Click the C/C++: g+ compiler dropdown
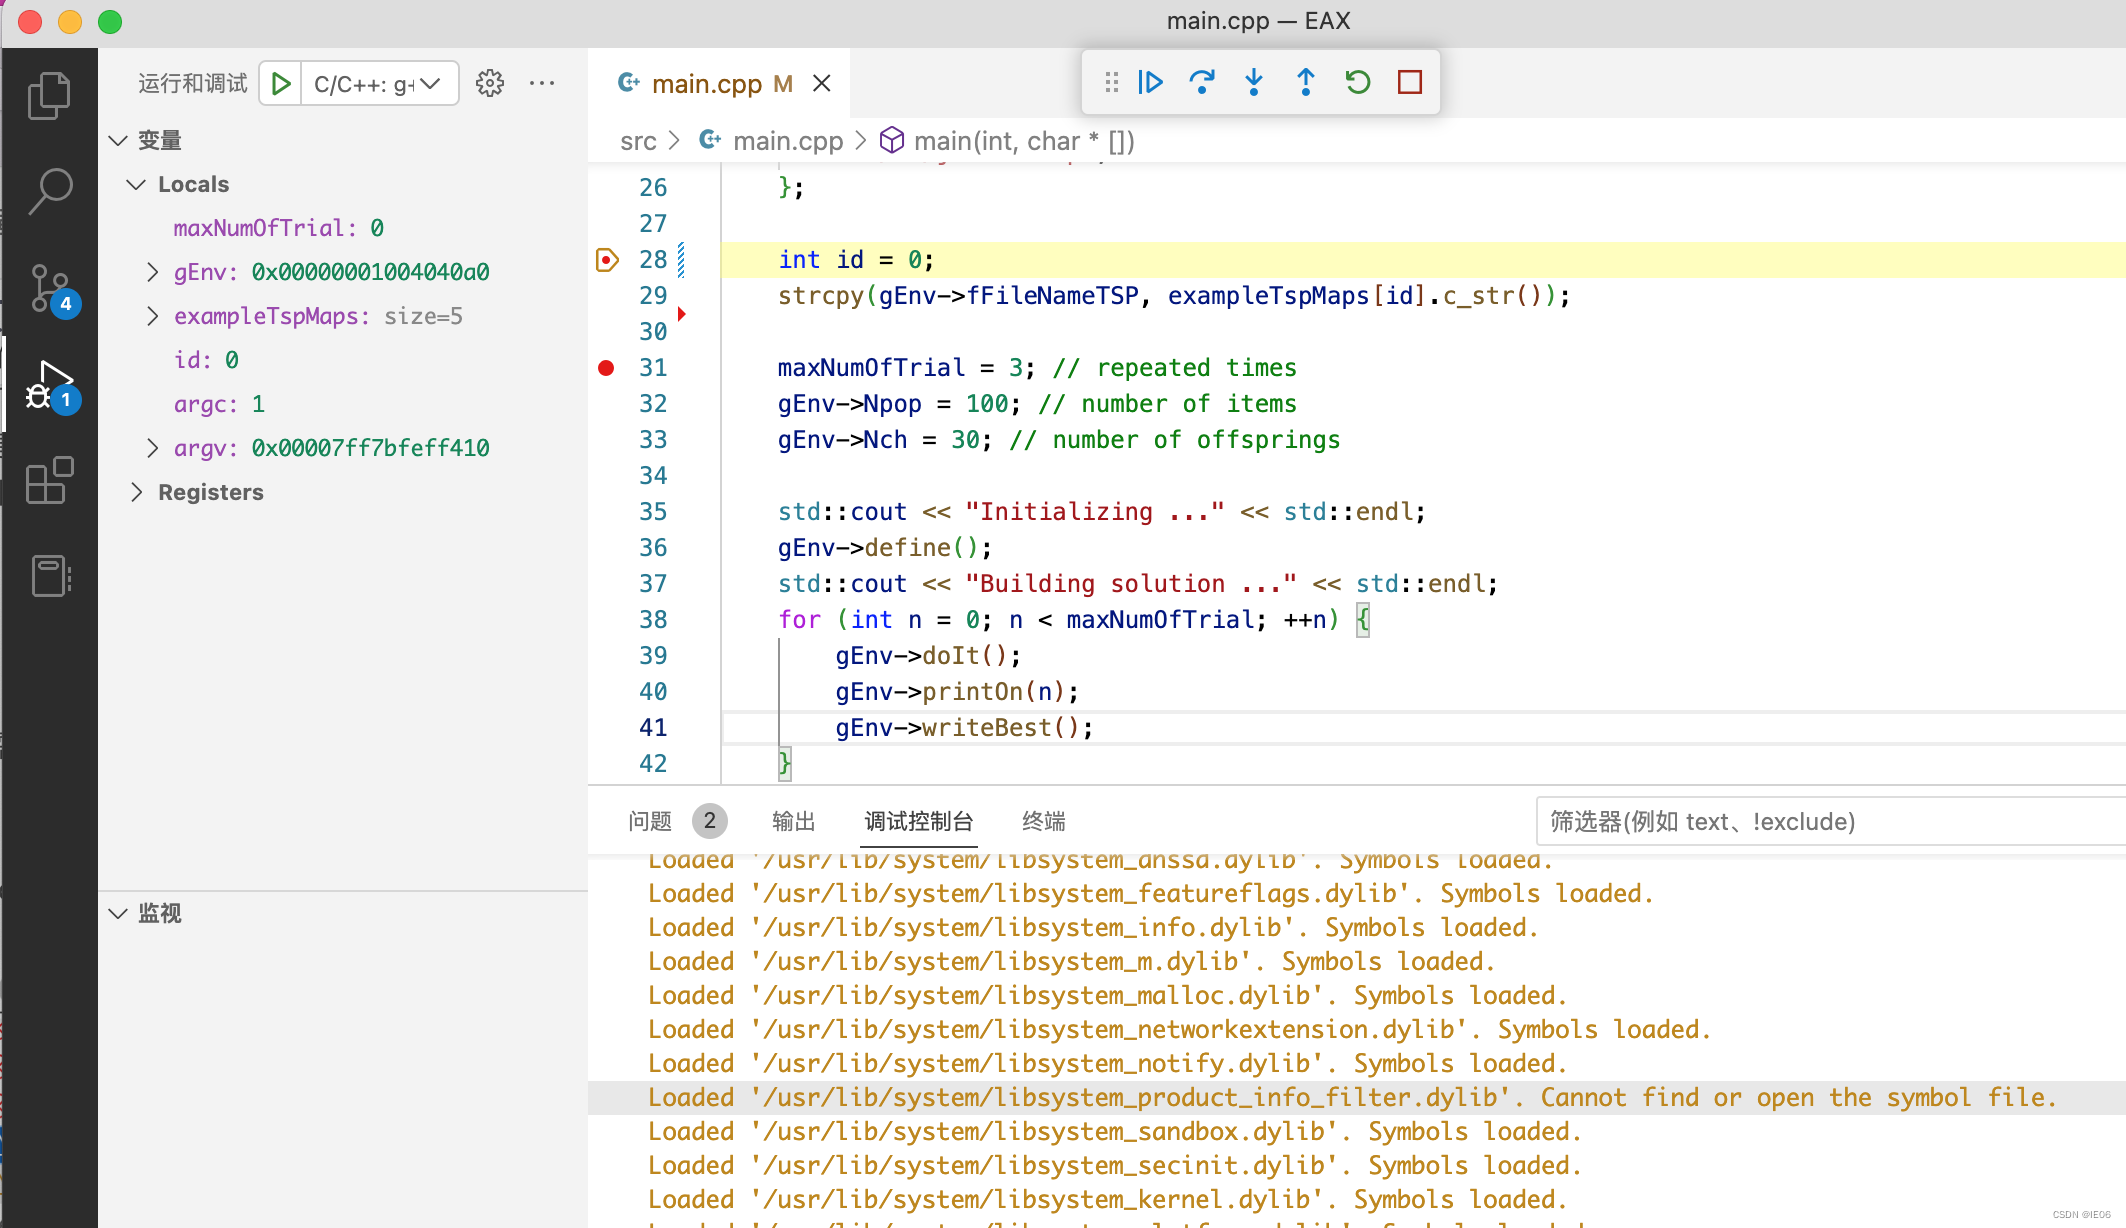The height and width of the screenshot is (1228, 2126). click(x=376, y=83)
